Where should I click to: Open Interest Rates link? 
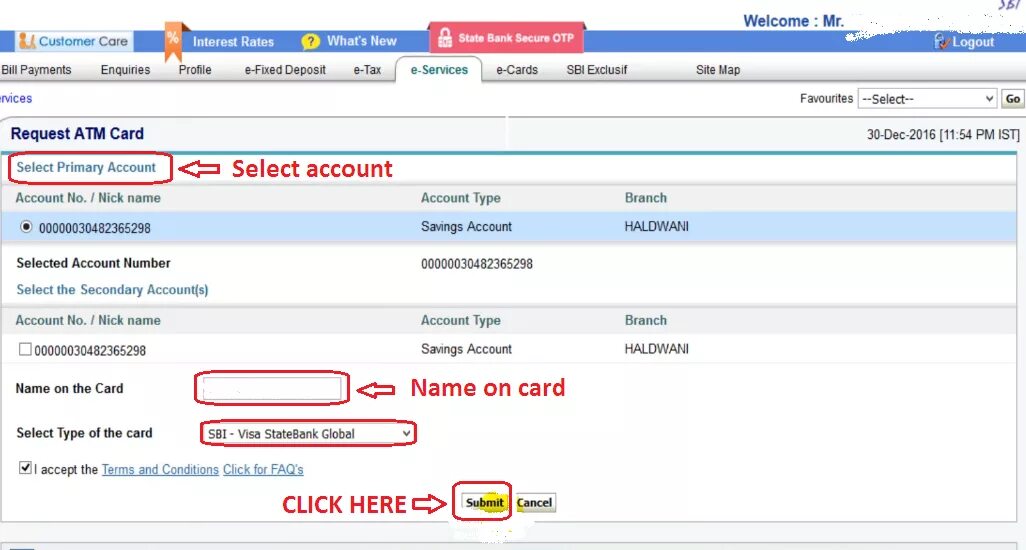point(233,42)
